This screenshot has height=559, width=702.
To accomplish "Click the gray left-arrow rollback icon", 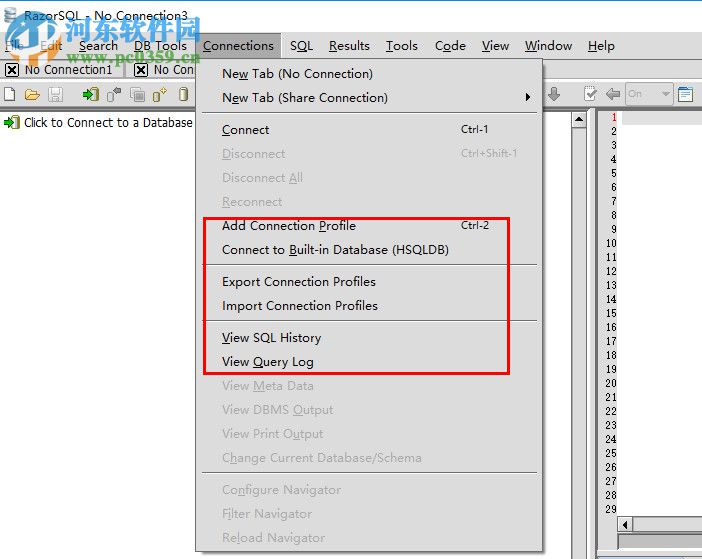I will (613, 94).
